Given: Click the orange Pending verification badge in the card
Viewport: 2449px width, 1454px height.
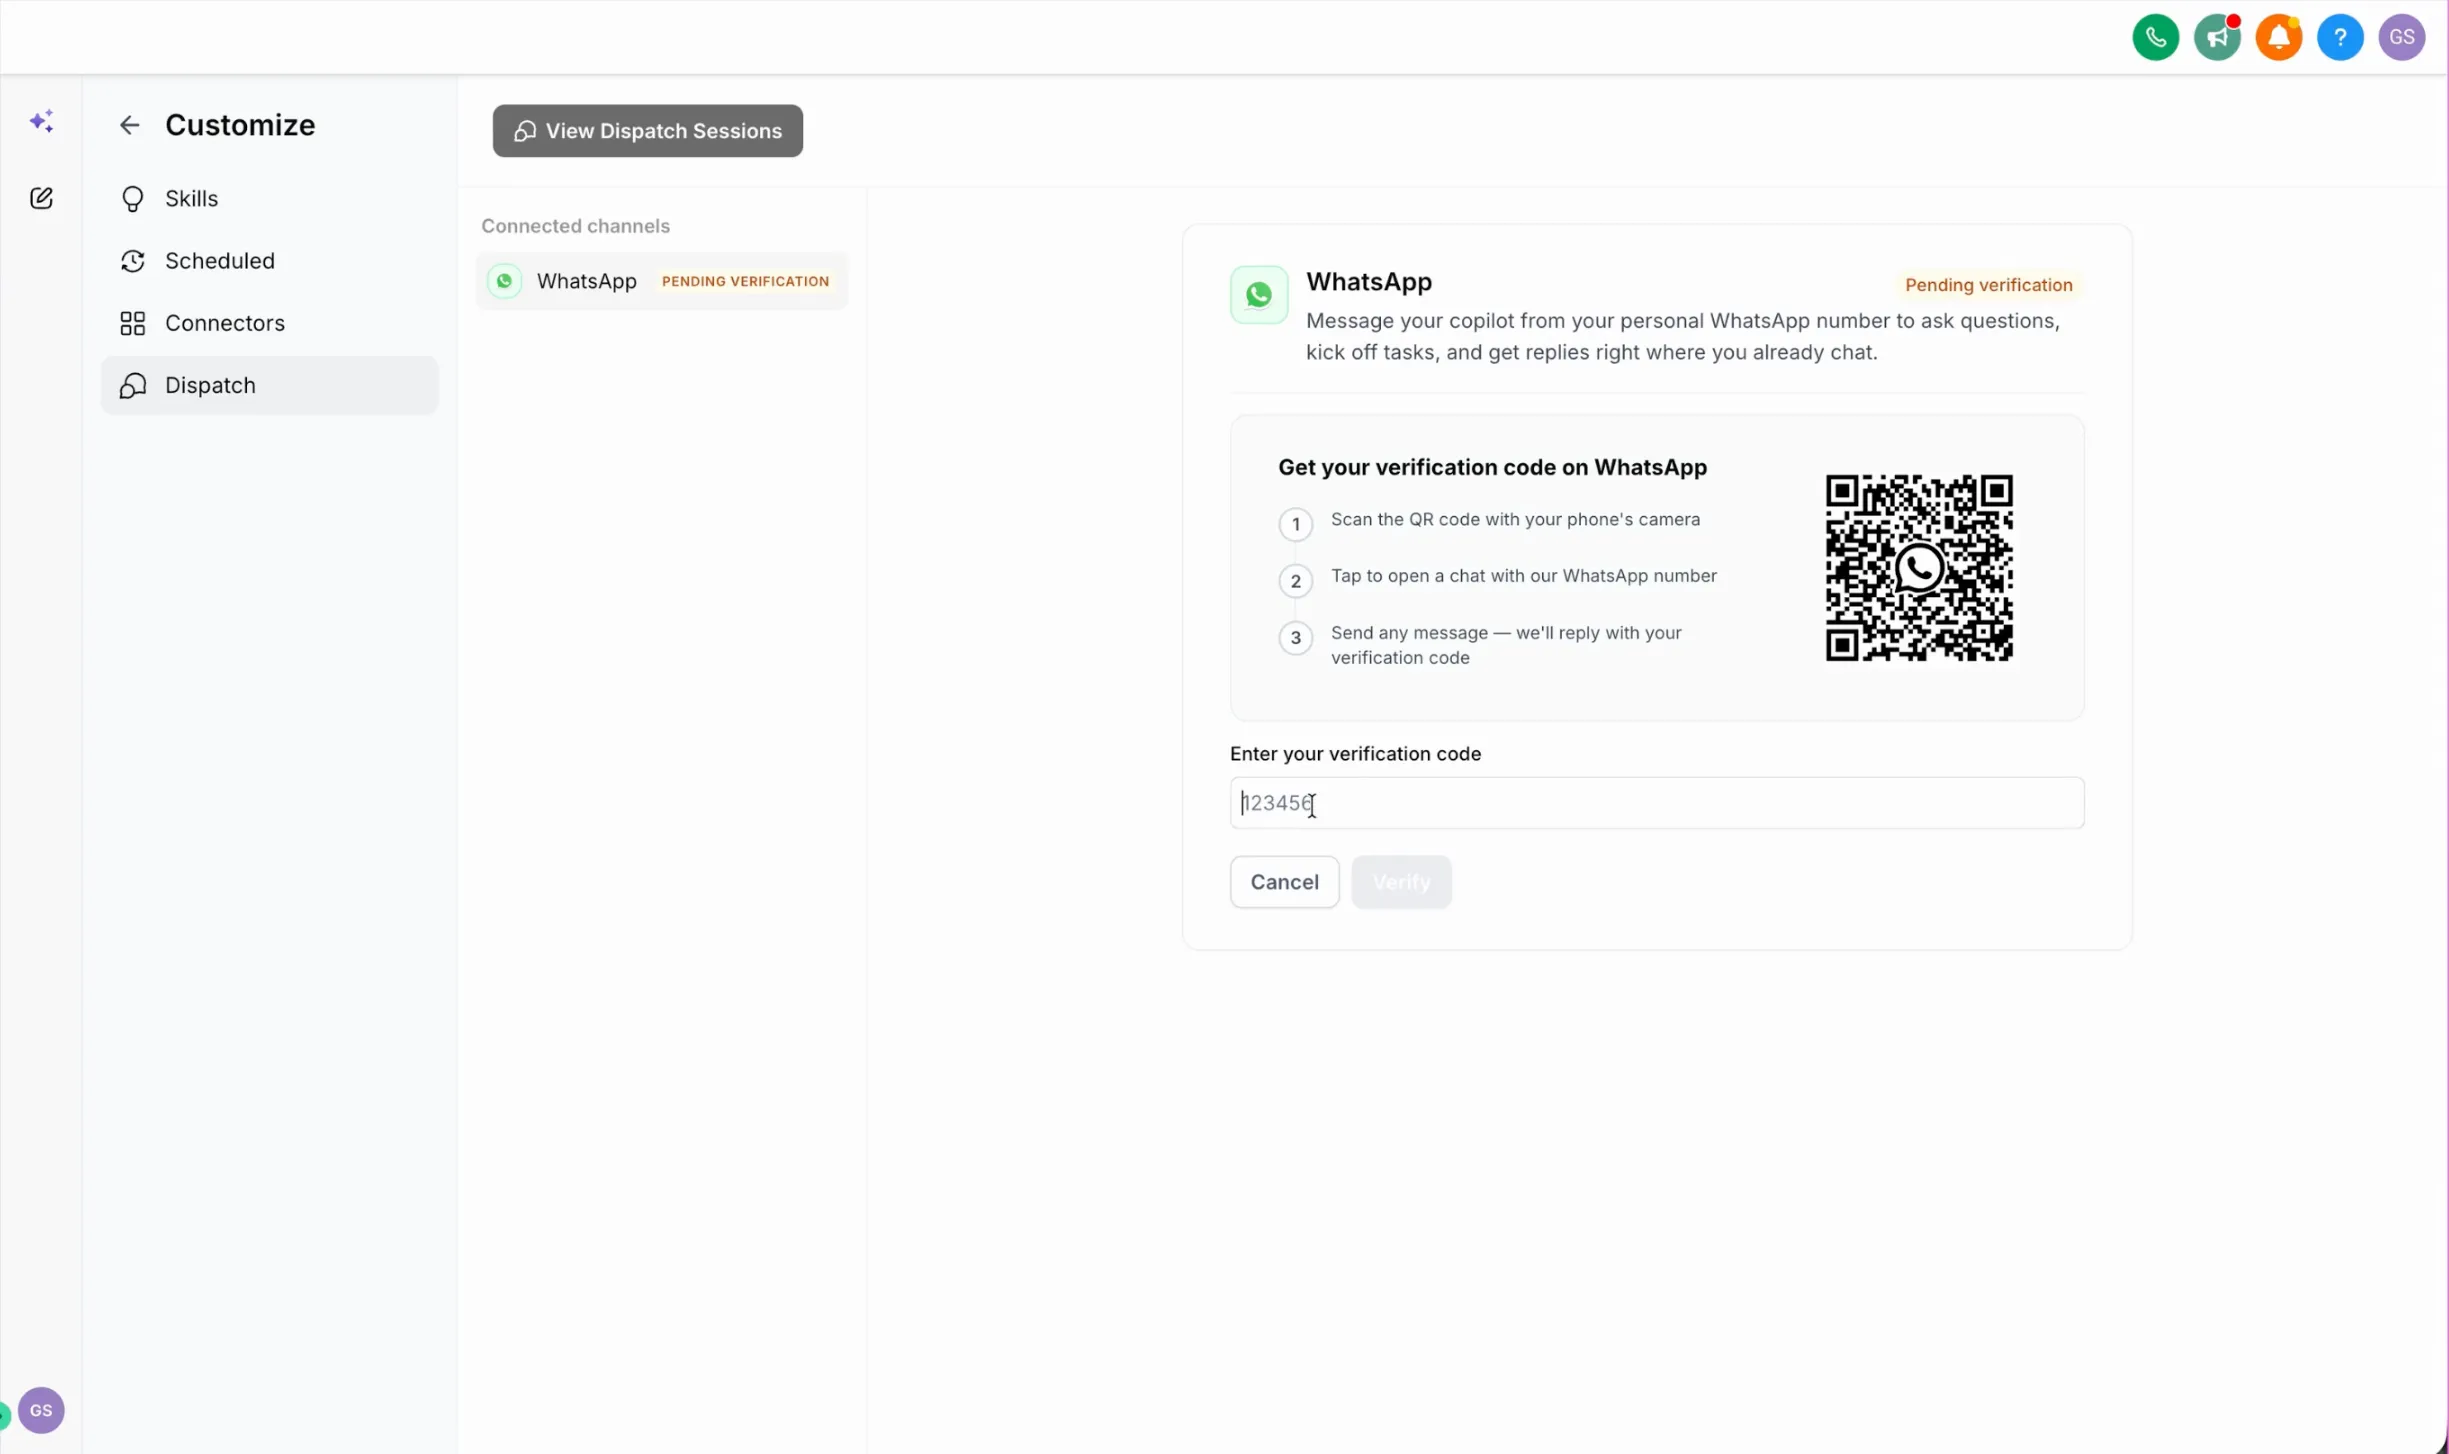Looking at the screenshot, I should coord(1988,285).
